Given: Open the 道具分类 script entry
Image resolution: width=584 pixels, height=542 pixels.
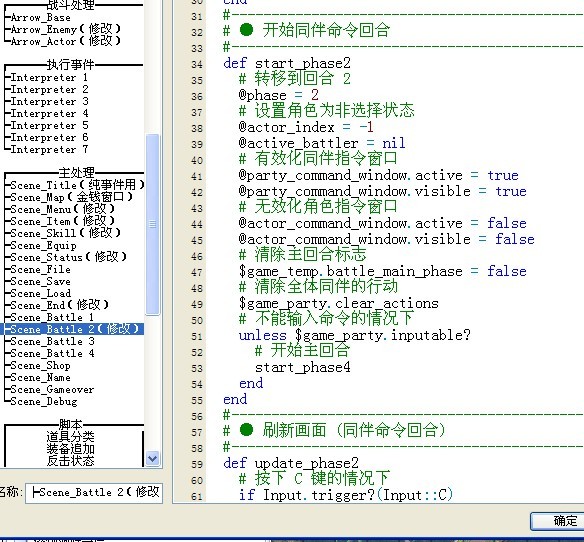Looking at the screenshot, I should (70, 436).
